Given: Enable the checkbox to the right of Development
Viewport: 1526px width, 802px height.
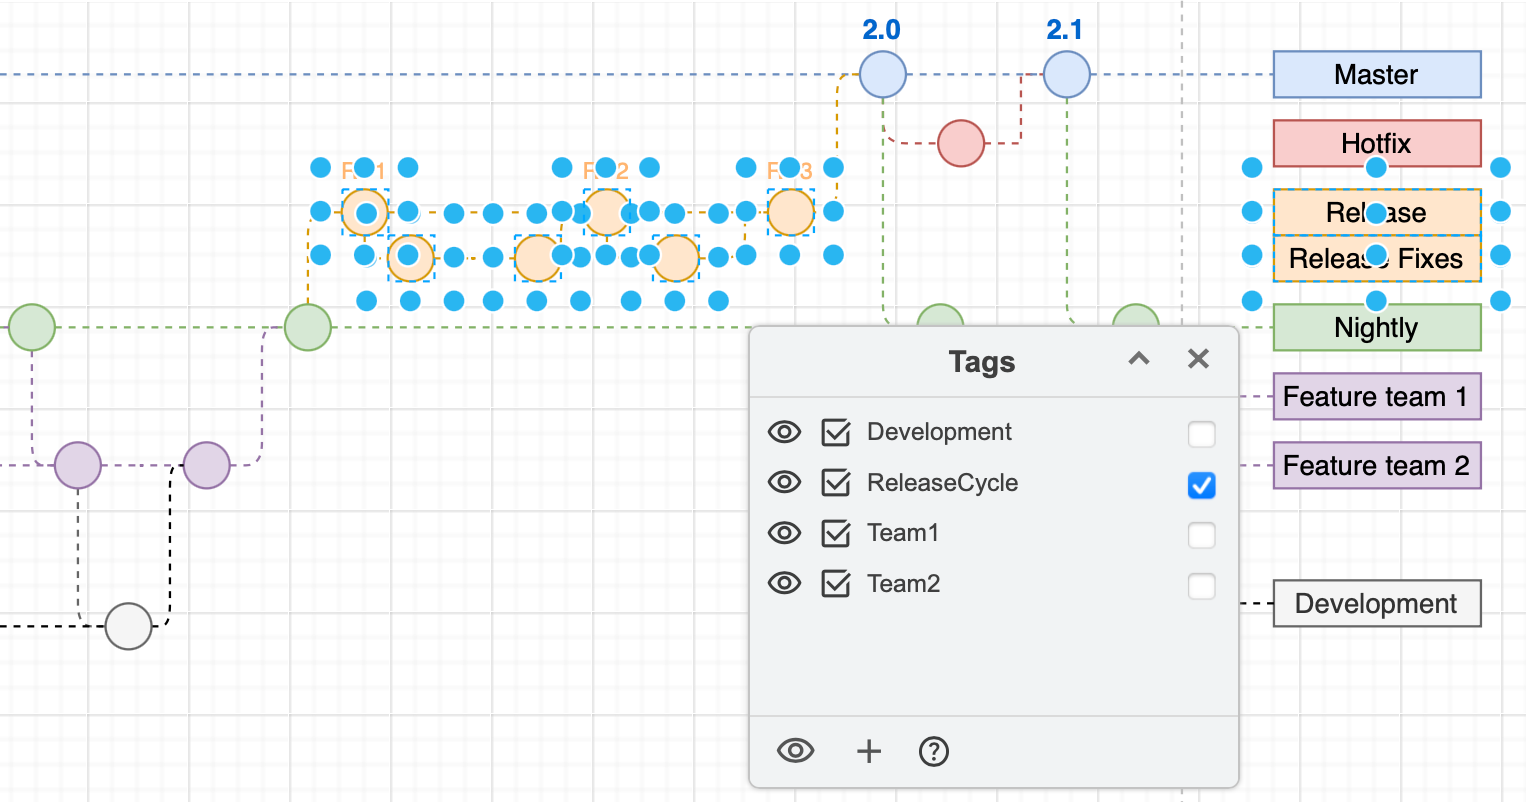Looking at the screenshot, I should [1201, 434].
